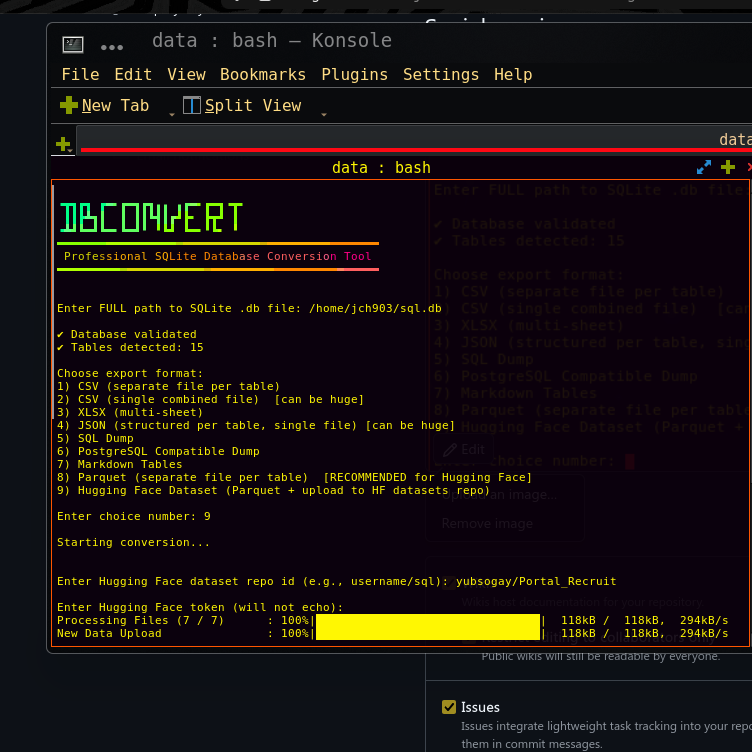
Task: Click the 'data : bash' split view title
Action: coord(381,168)
